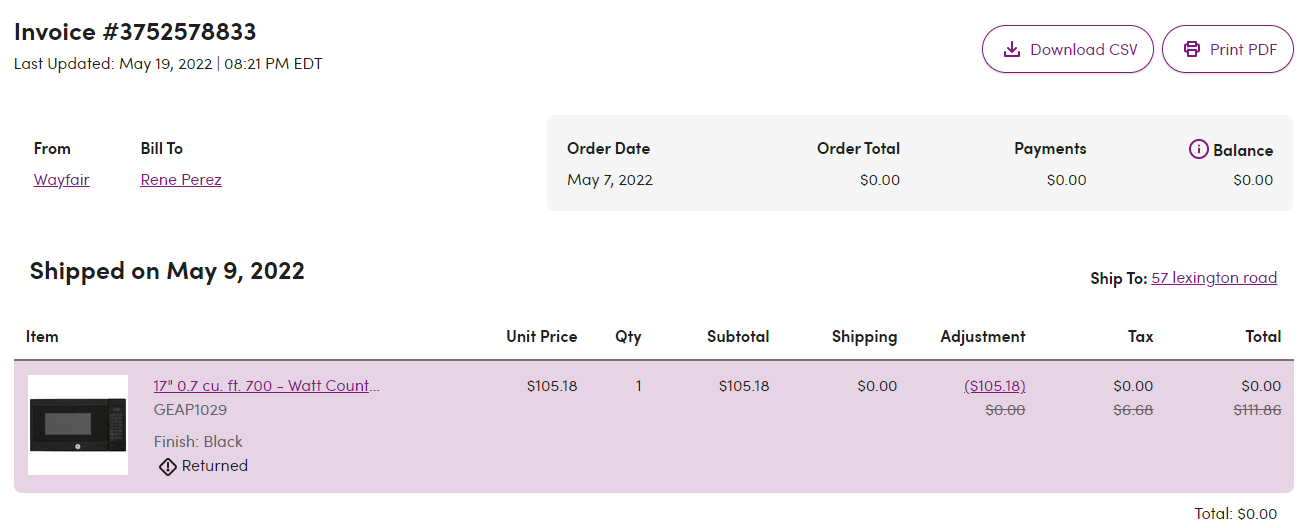Screen dimensions: 1304x528
Task: Open the Rene Perez billing link
Action: tap(181, 180)
